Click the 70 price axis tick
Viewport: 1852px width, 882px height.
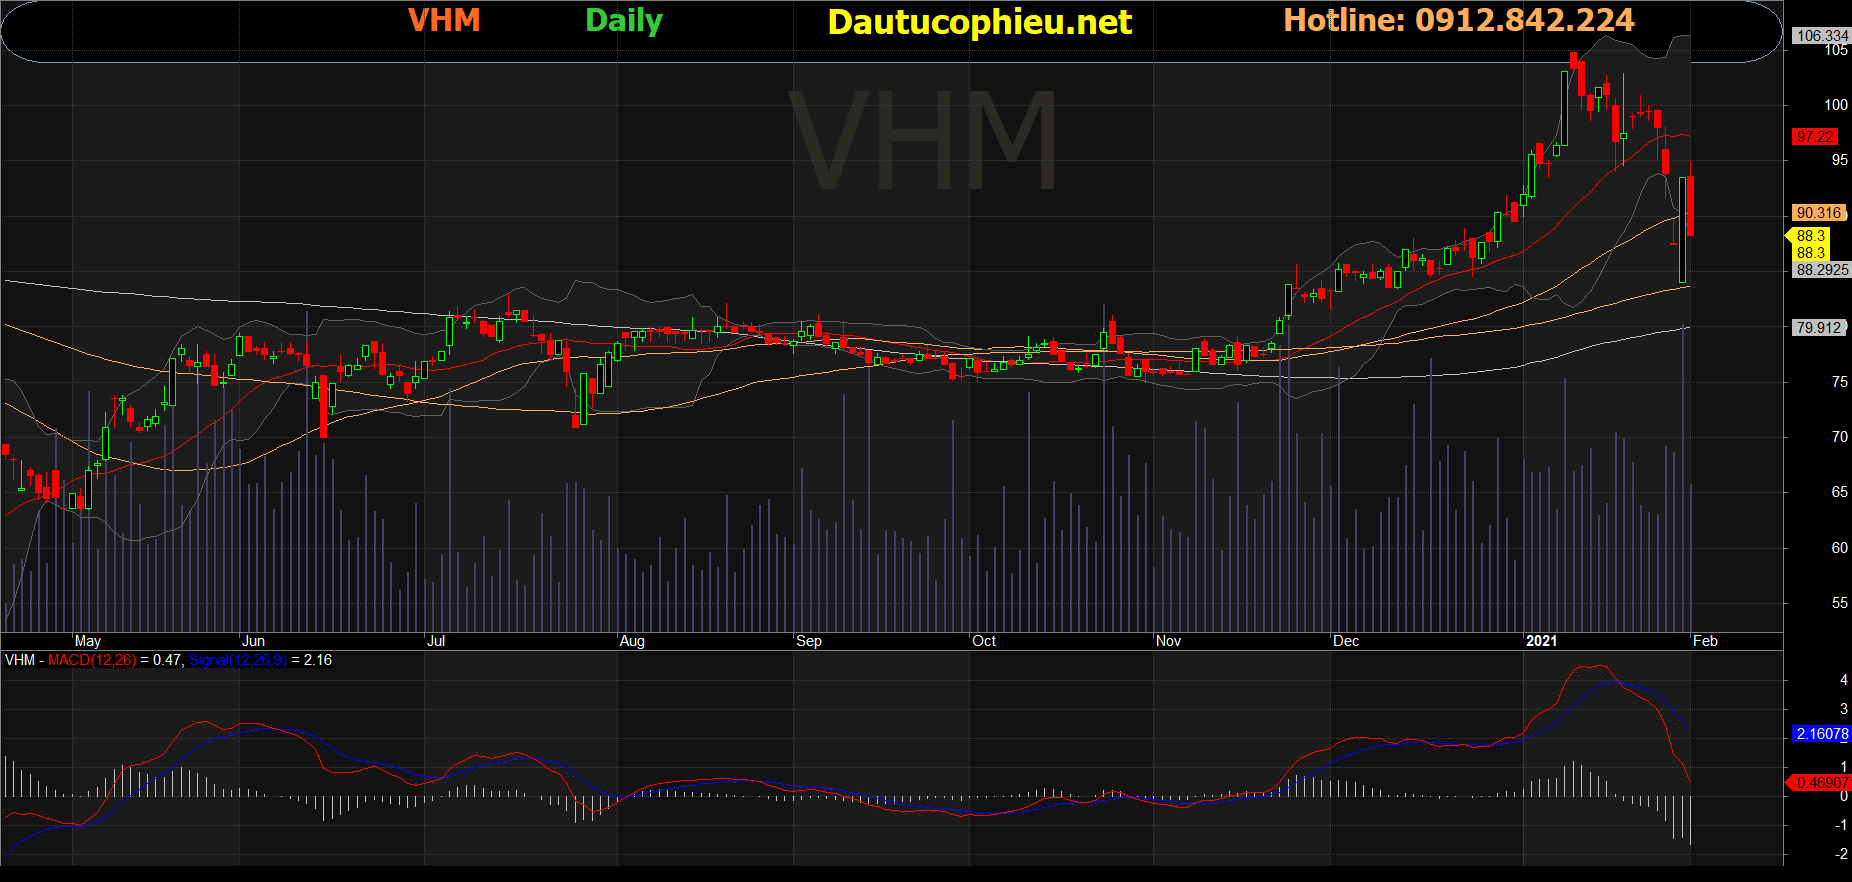click(1840, 437)
